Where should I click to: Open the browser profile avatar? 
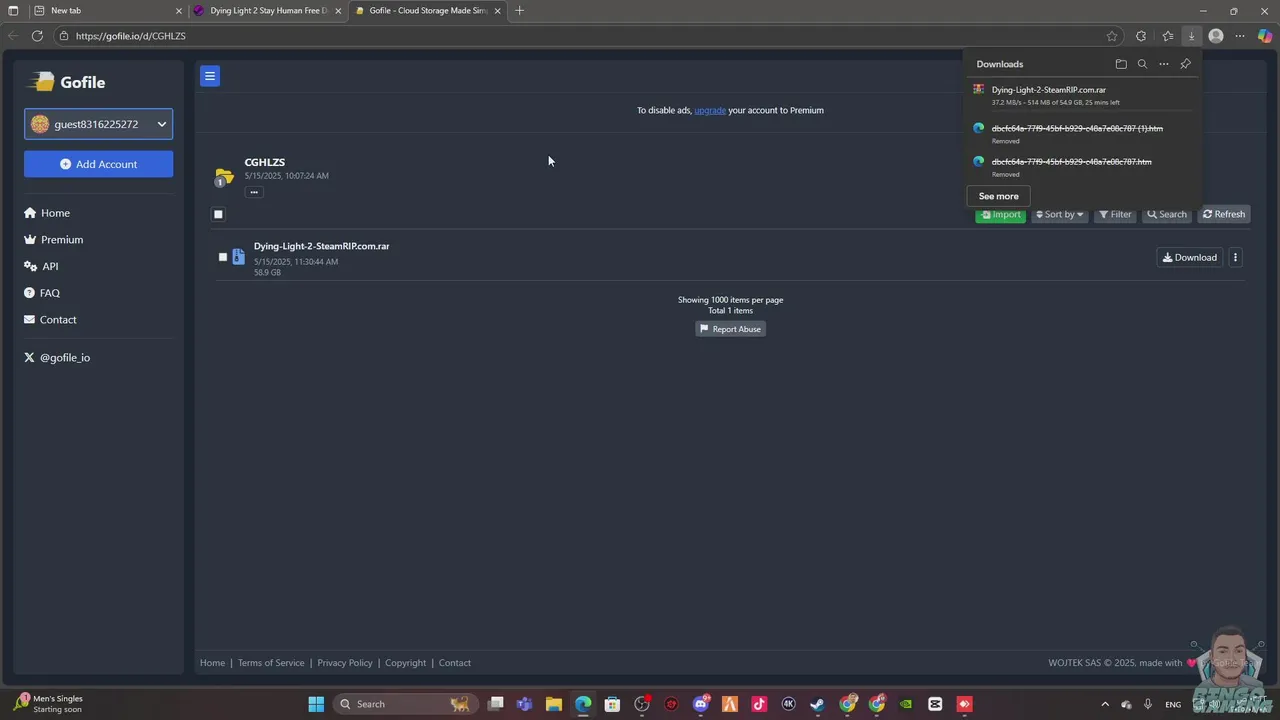tap(1216, 36)
